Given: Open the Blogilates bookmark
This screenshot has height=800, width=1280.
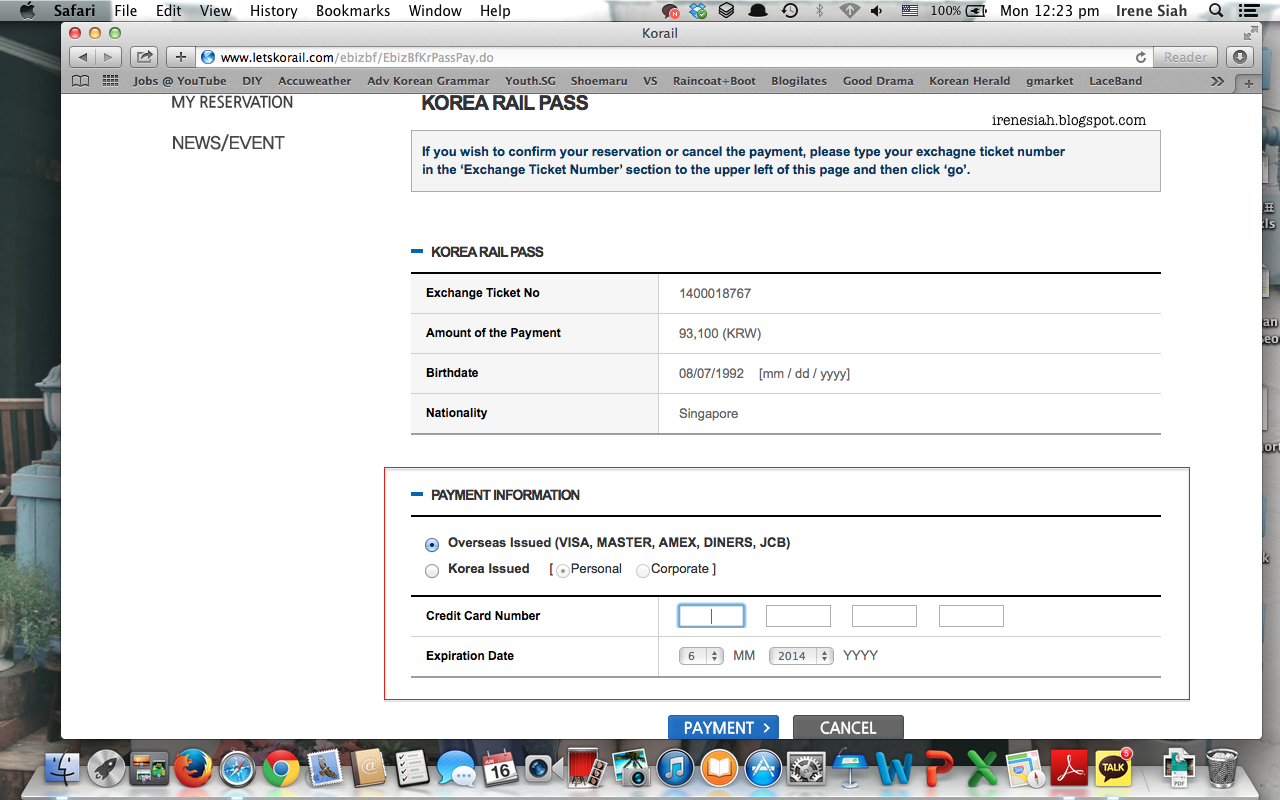Looking at the screenshot, I should point(799,81).
